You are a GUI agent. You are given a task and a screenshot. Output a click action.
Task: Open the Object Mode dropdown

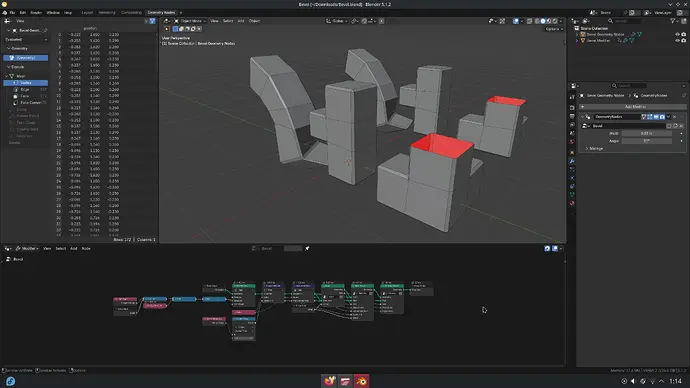(x=190, y=21)
